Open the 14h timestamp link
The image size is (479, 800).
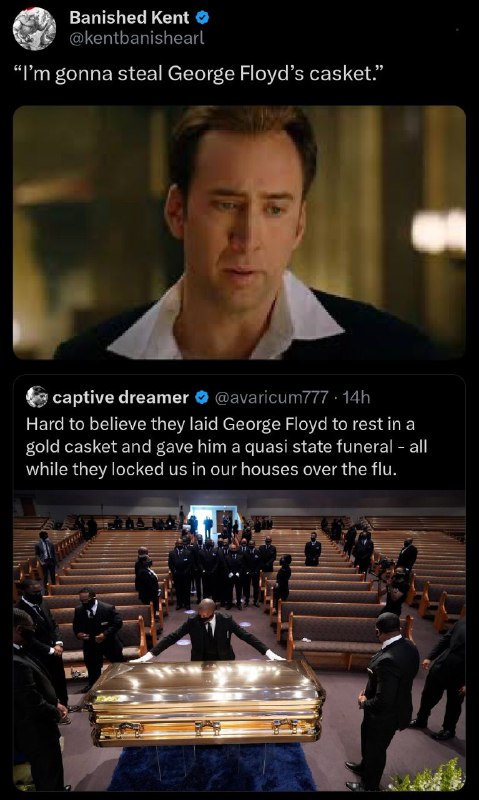coord(356,397)
